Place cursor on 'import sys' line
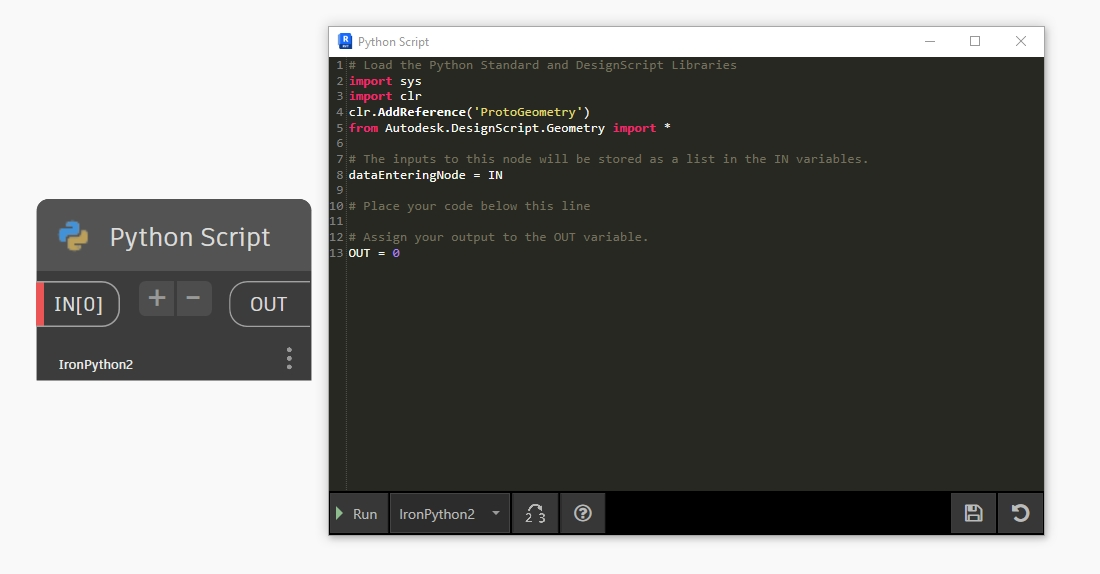1100x574 pixels. (x=385, y=81)
